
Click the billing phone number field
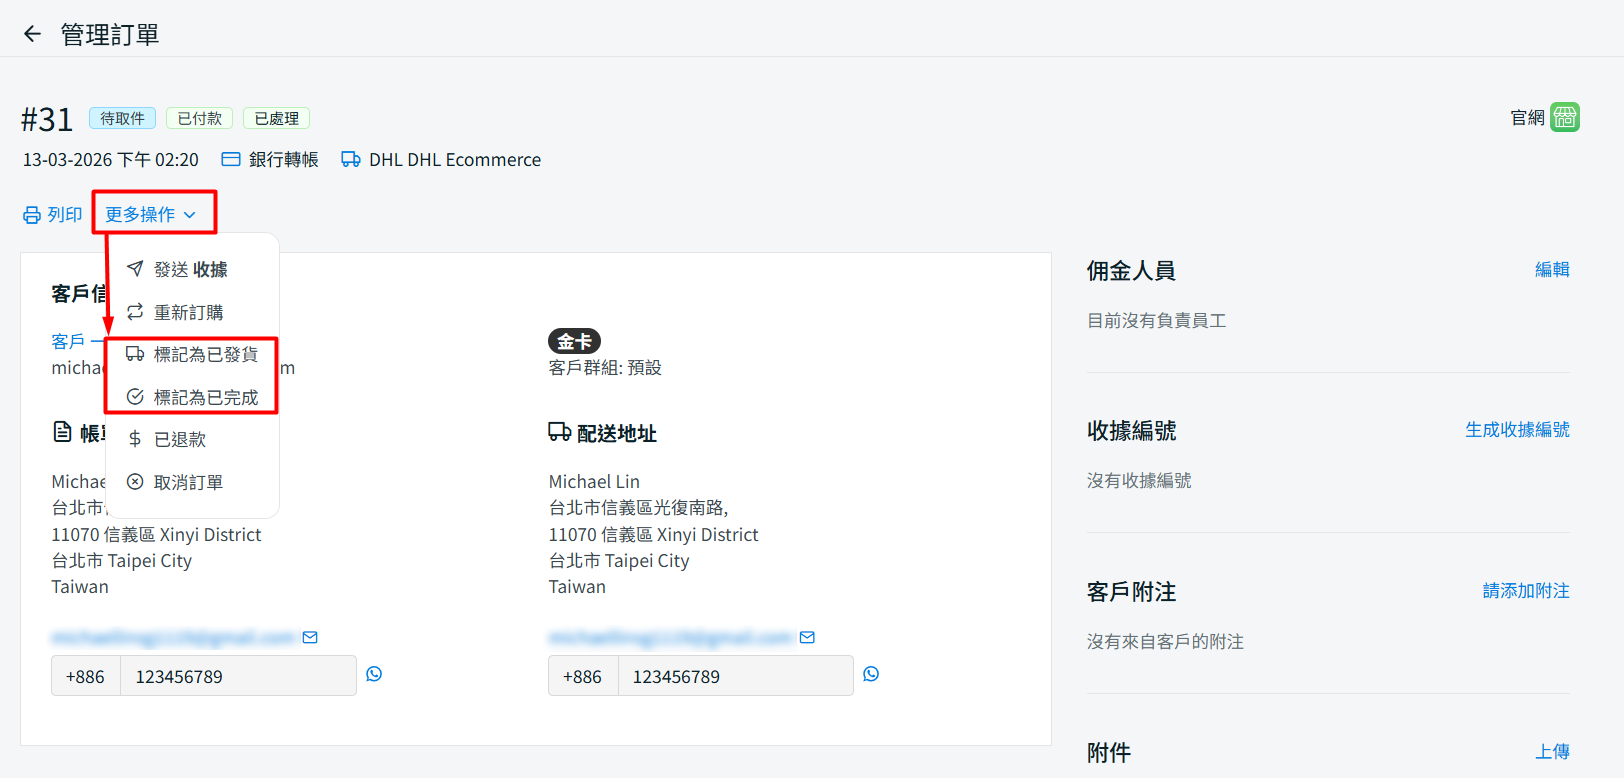pyautogui.click(x=237, y=677)
